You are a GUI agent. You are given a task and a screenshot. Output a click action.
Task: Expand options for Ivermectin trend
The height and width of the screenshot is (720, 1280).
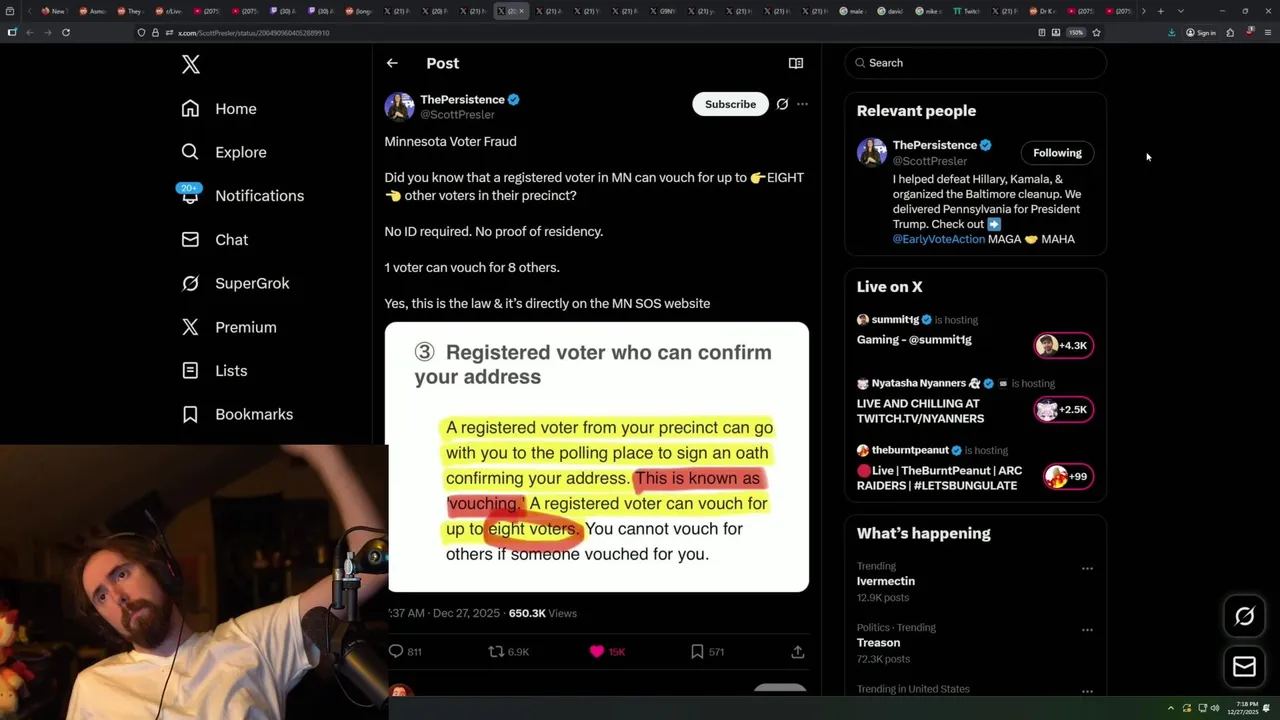click(x=1087, y=568)
